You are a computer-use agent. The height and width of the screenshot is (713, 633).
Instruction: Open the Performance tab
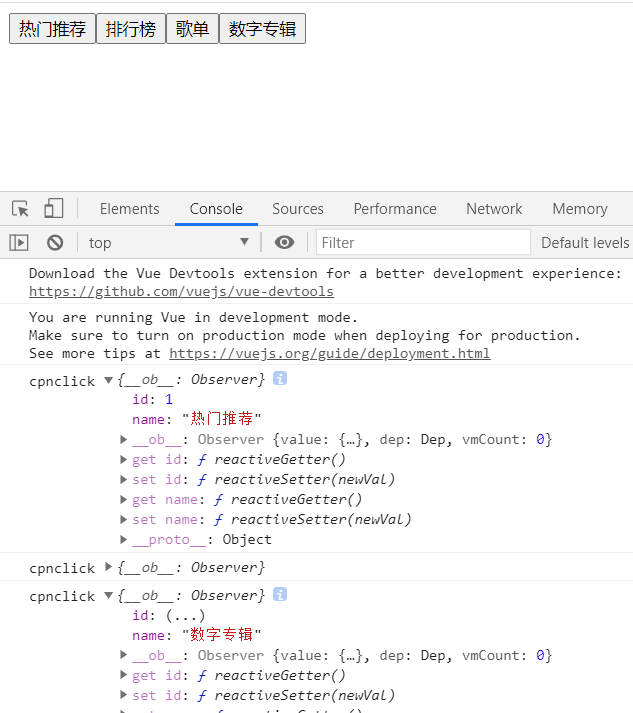[x=395, y=209]
